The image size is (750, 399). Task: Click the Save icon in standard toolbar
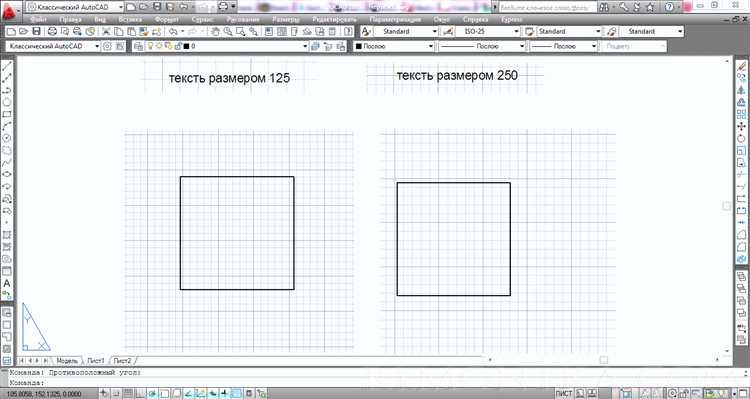coord(36,32)
